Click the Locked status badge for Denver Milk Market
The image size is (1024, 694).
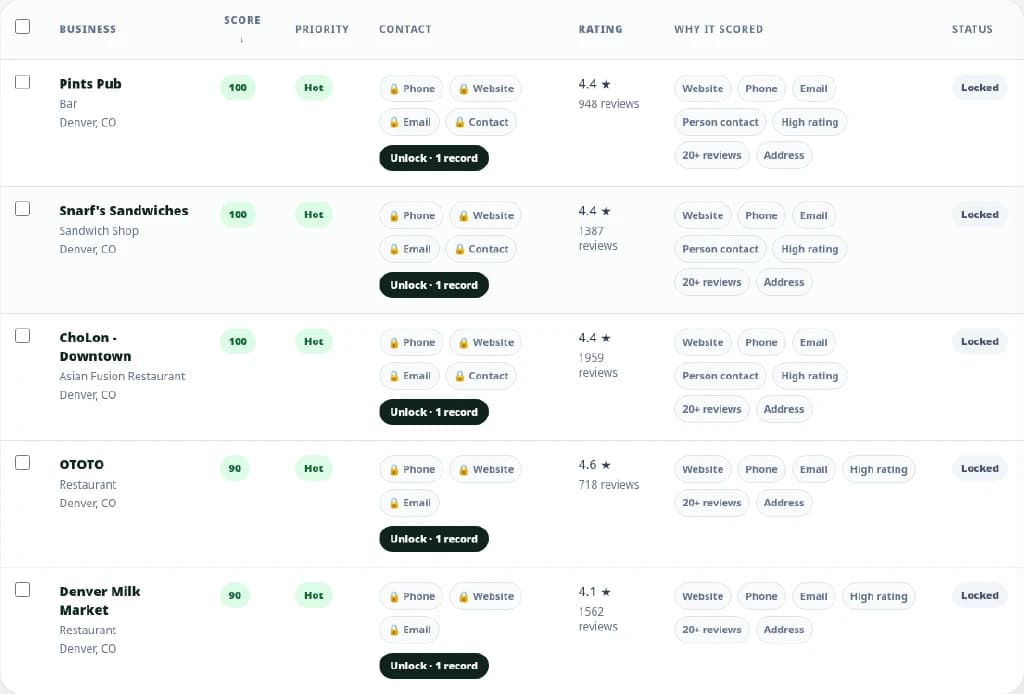pyautogui.click(x=980, y=595)
